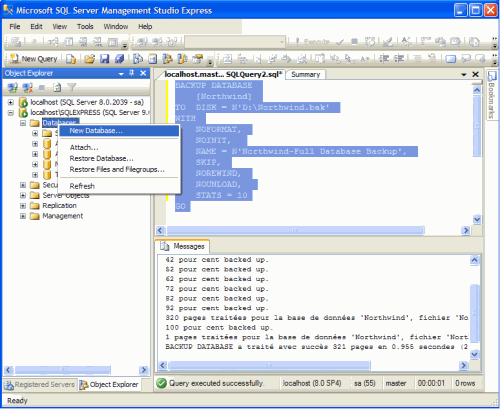Open Properties Window toolbar icon
The image size is (500, 409).
(198, 59)
